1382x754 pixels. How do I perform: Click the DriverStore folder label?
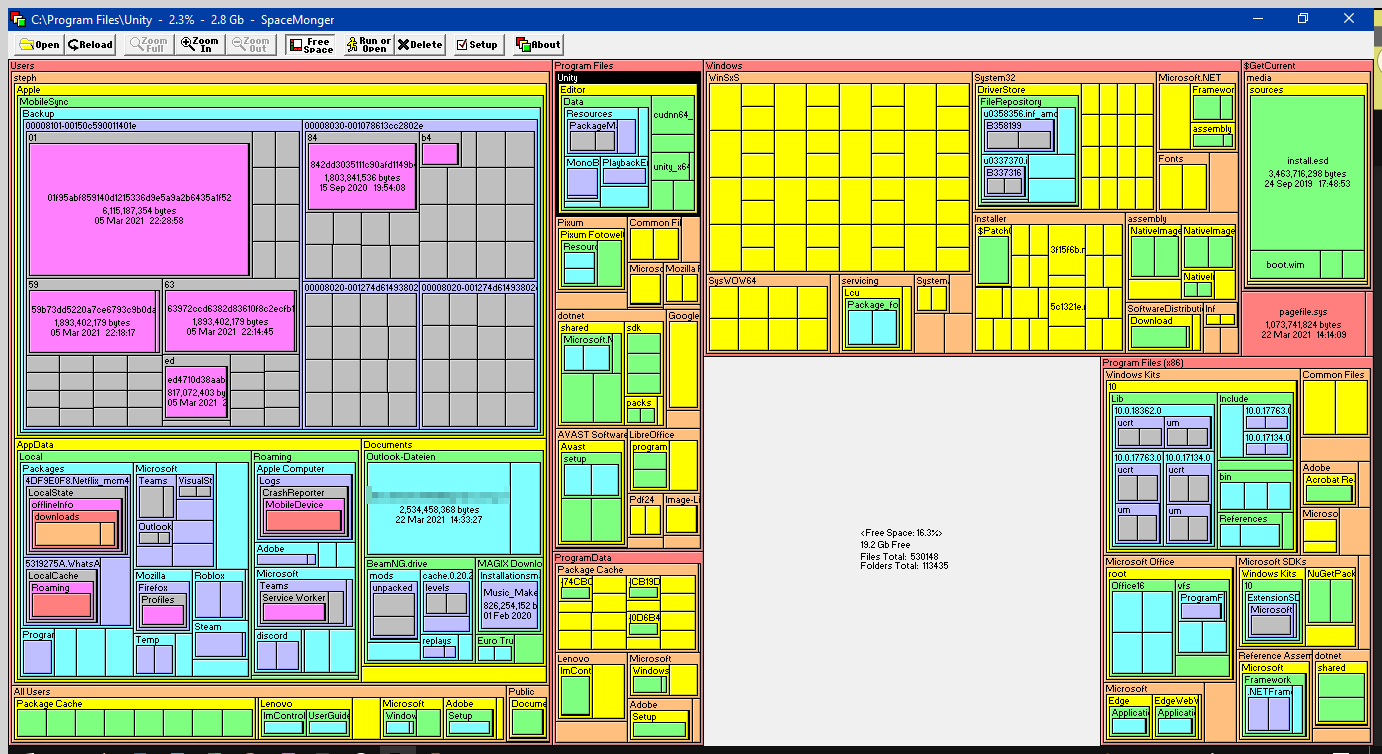pos(1001,90)
